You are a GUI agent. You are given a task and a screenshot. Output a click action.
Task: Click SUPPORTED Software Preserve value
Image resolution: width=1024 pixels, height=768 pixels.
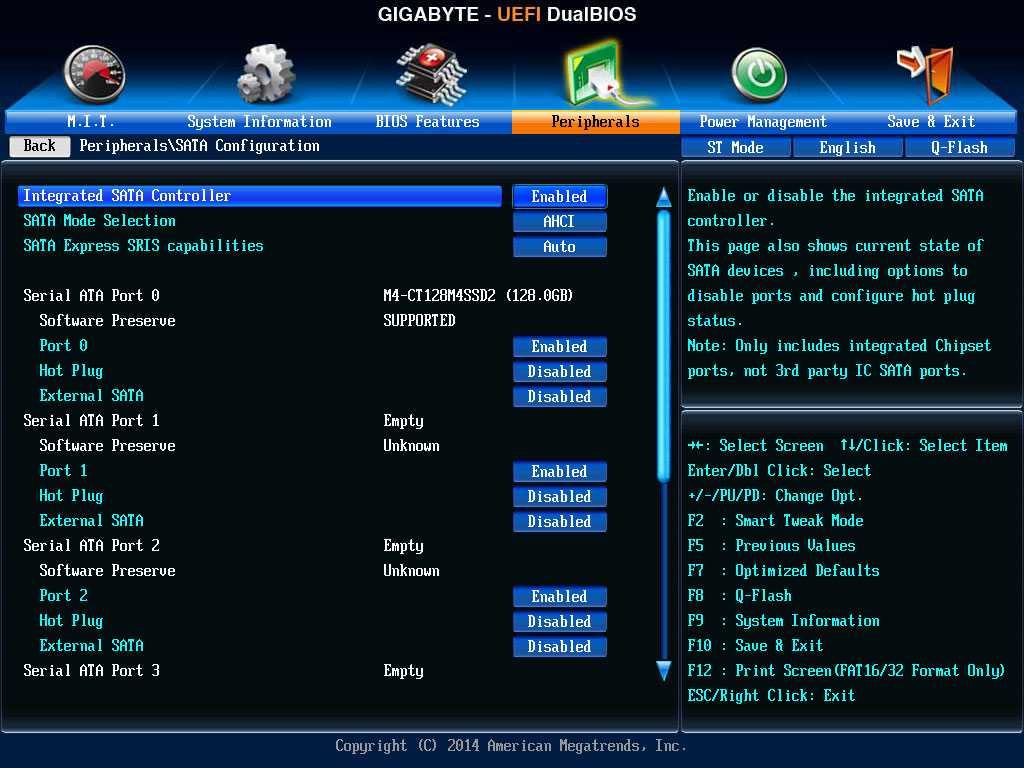pyautogui.click(x=419, y=321)
